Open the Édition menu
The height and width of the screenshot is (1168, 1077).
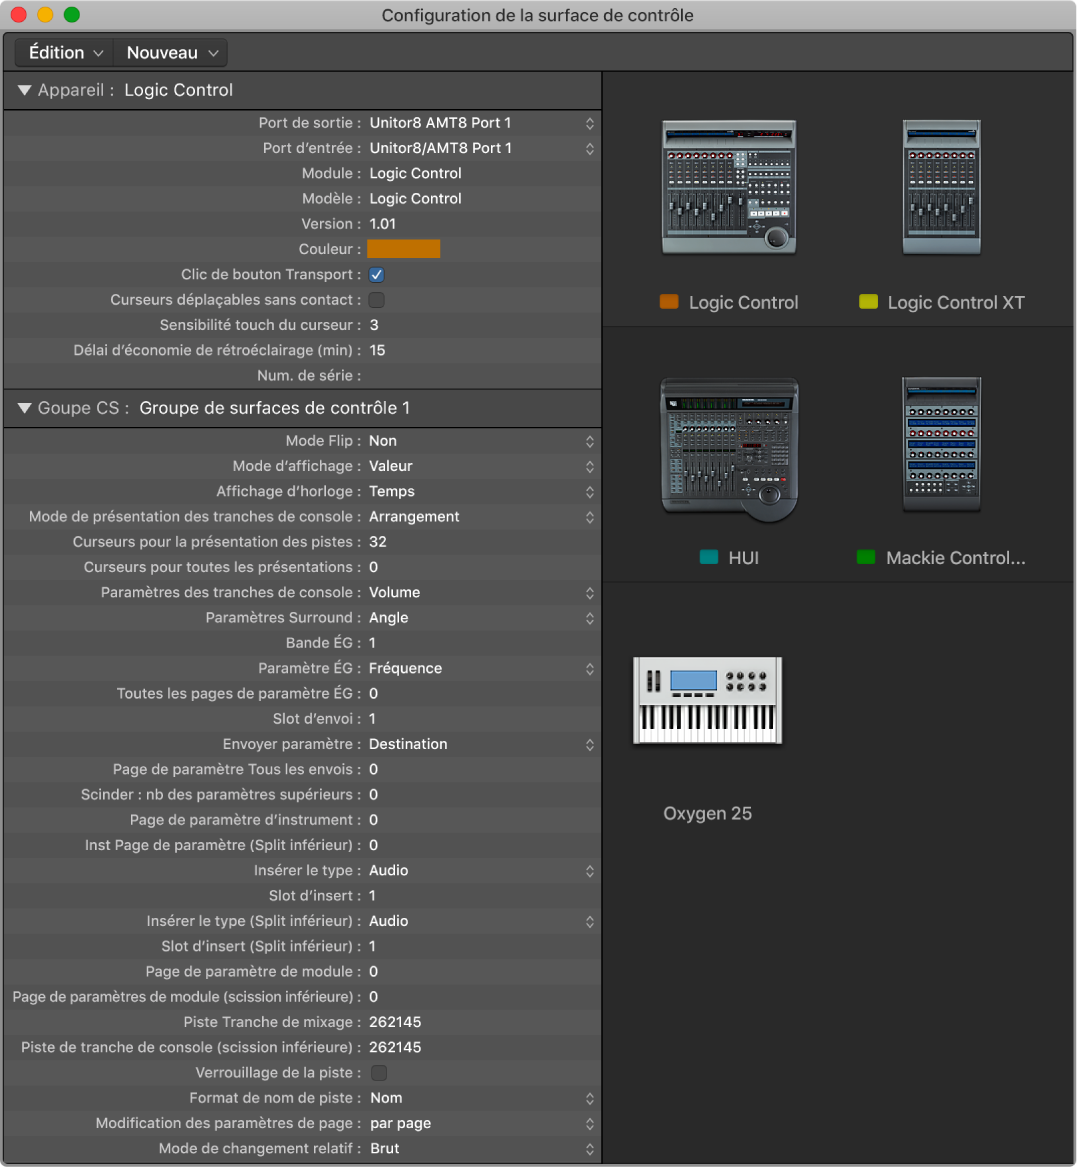tap(66, 53)
